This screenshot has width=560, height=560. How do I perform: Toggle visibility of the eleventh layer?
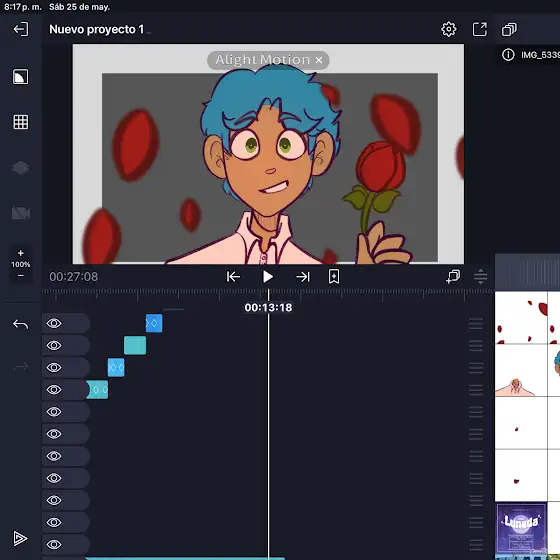tap(54, 544)
